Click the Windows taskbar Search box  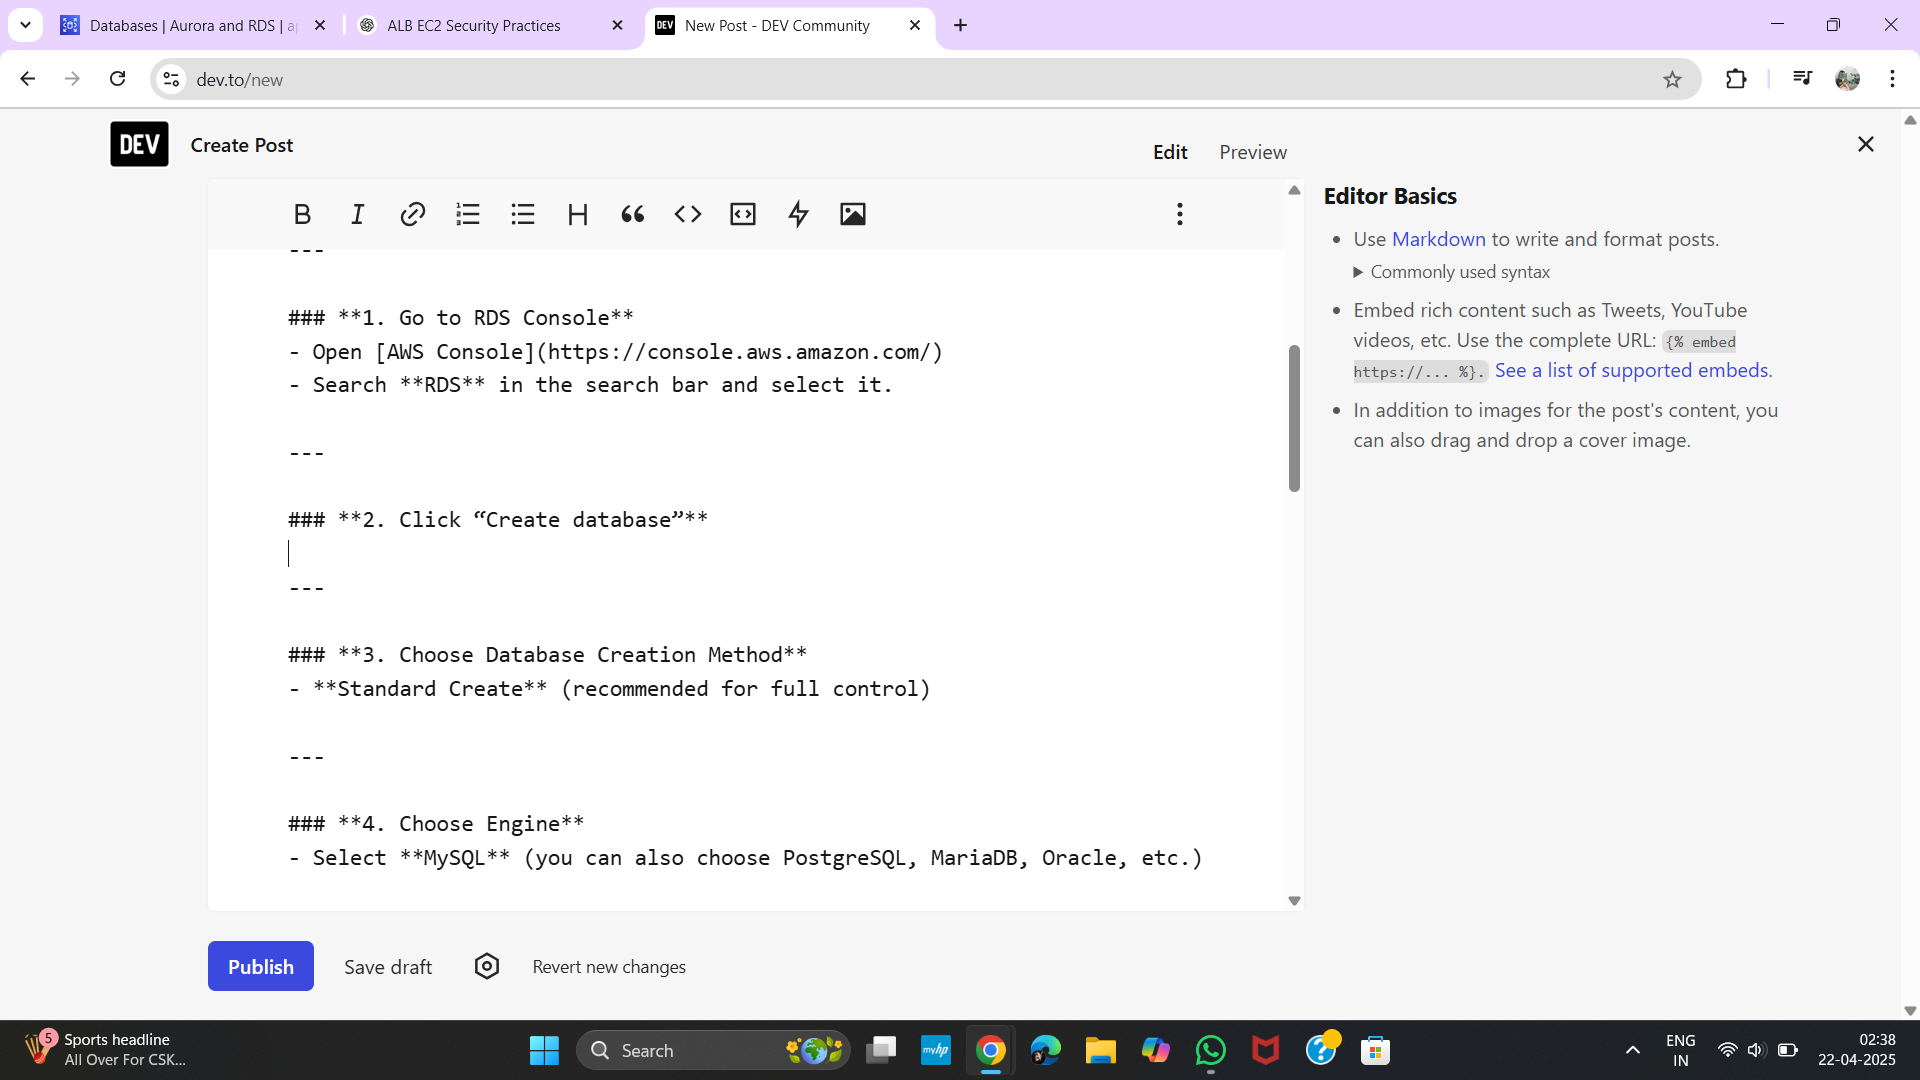point(713,1050)
